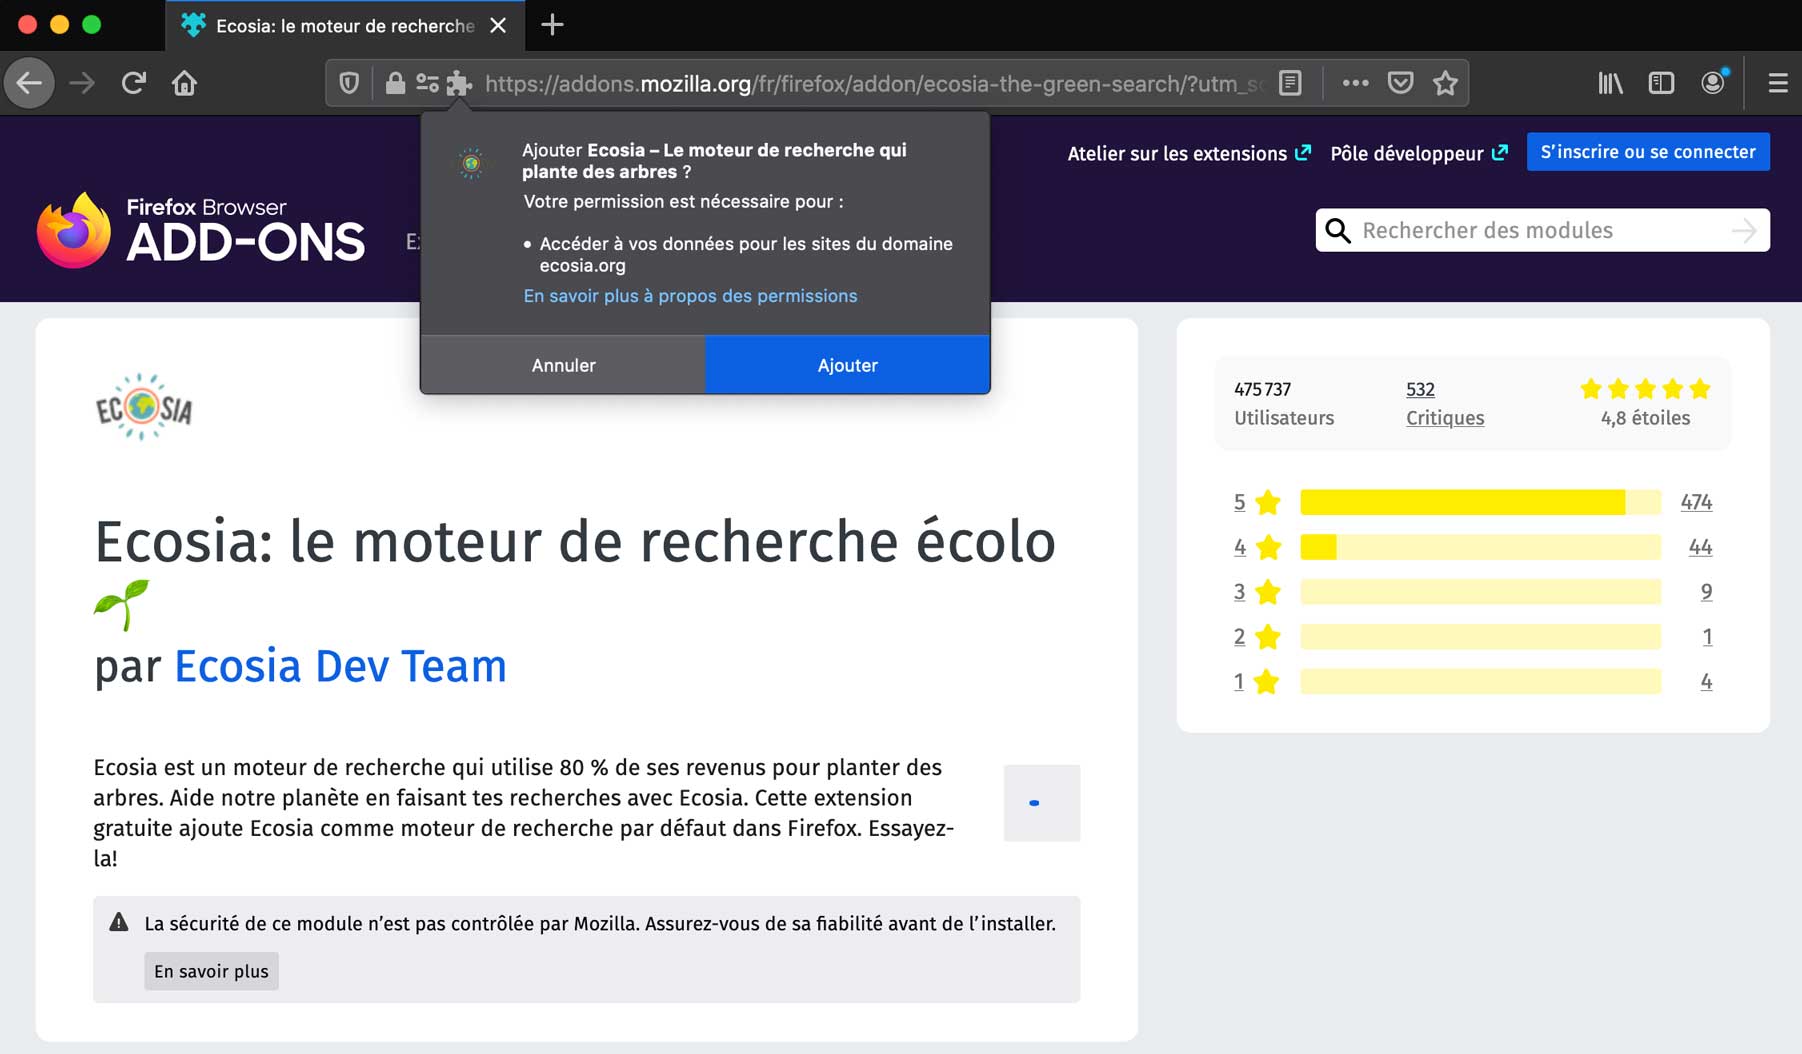The height and width of the screenshot is (1054, 1802).
Task: Click the extension puzzle piece icon in the address bar
Action: click(x=459, y=83)
